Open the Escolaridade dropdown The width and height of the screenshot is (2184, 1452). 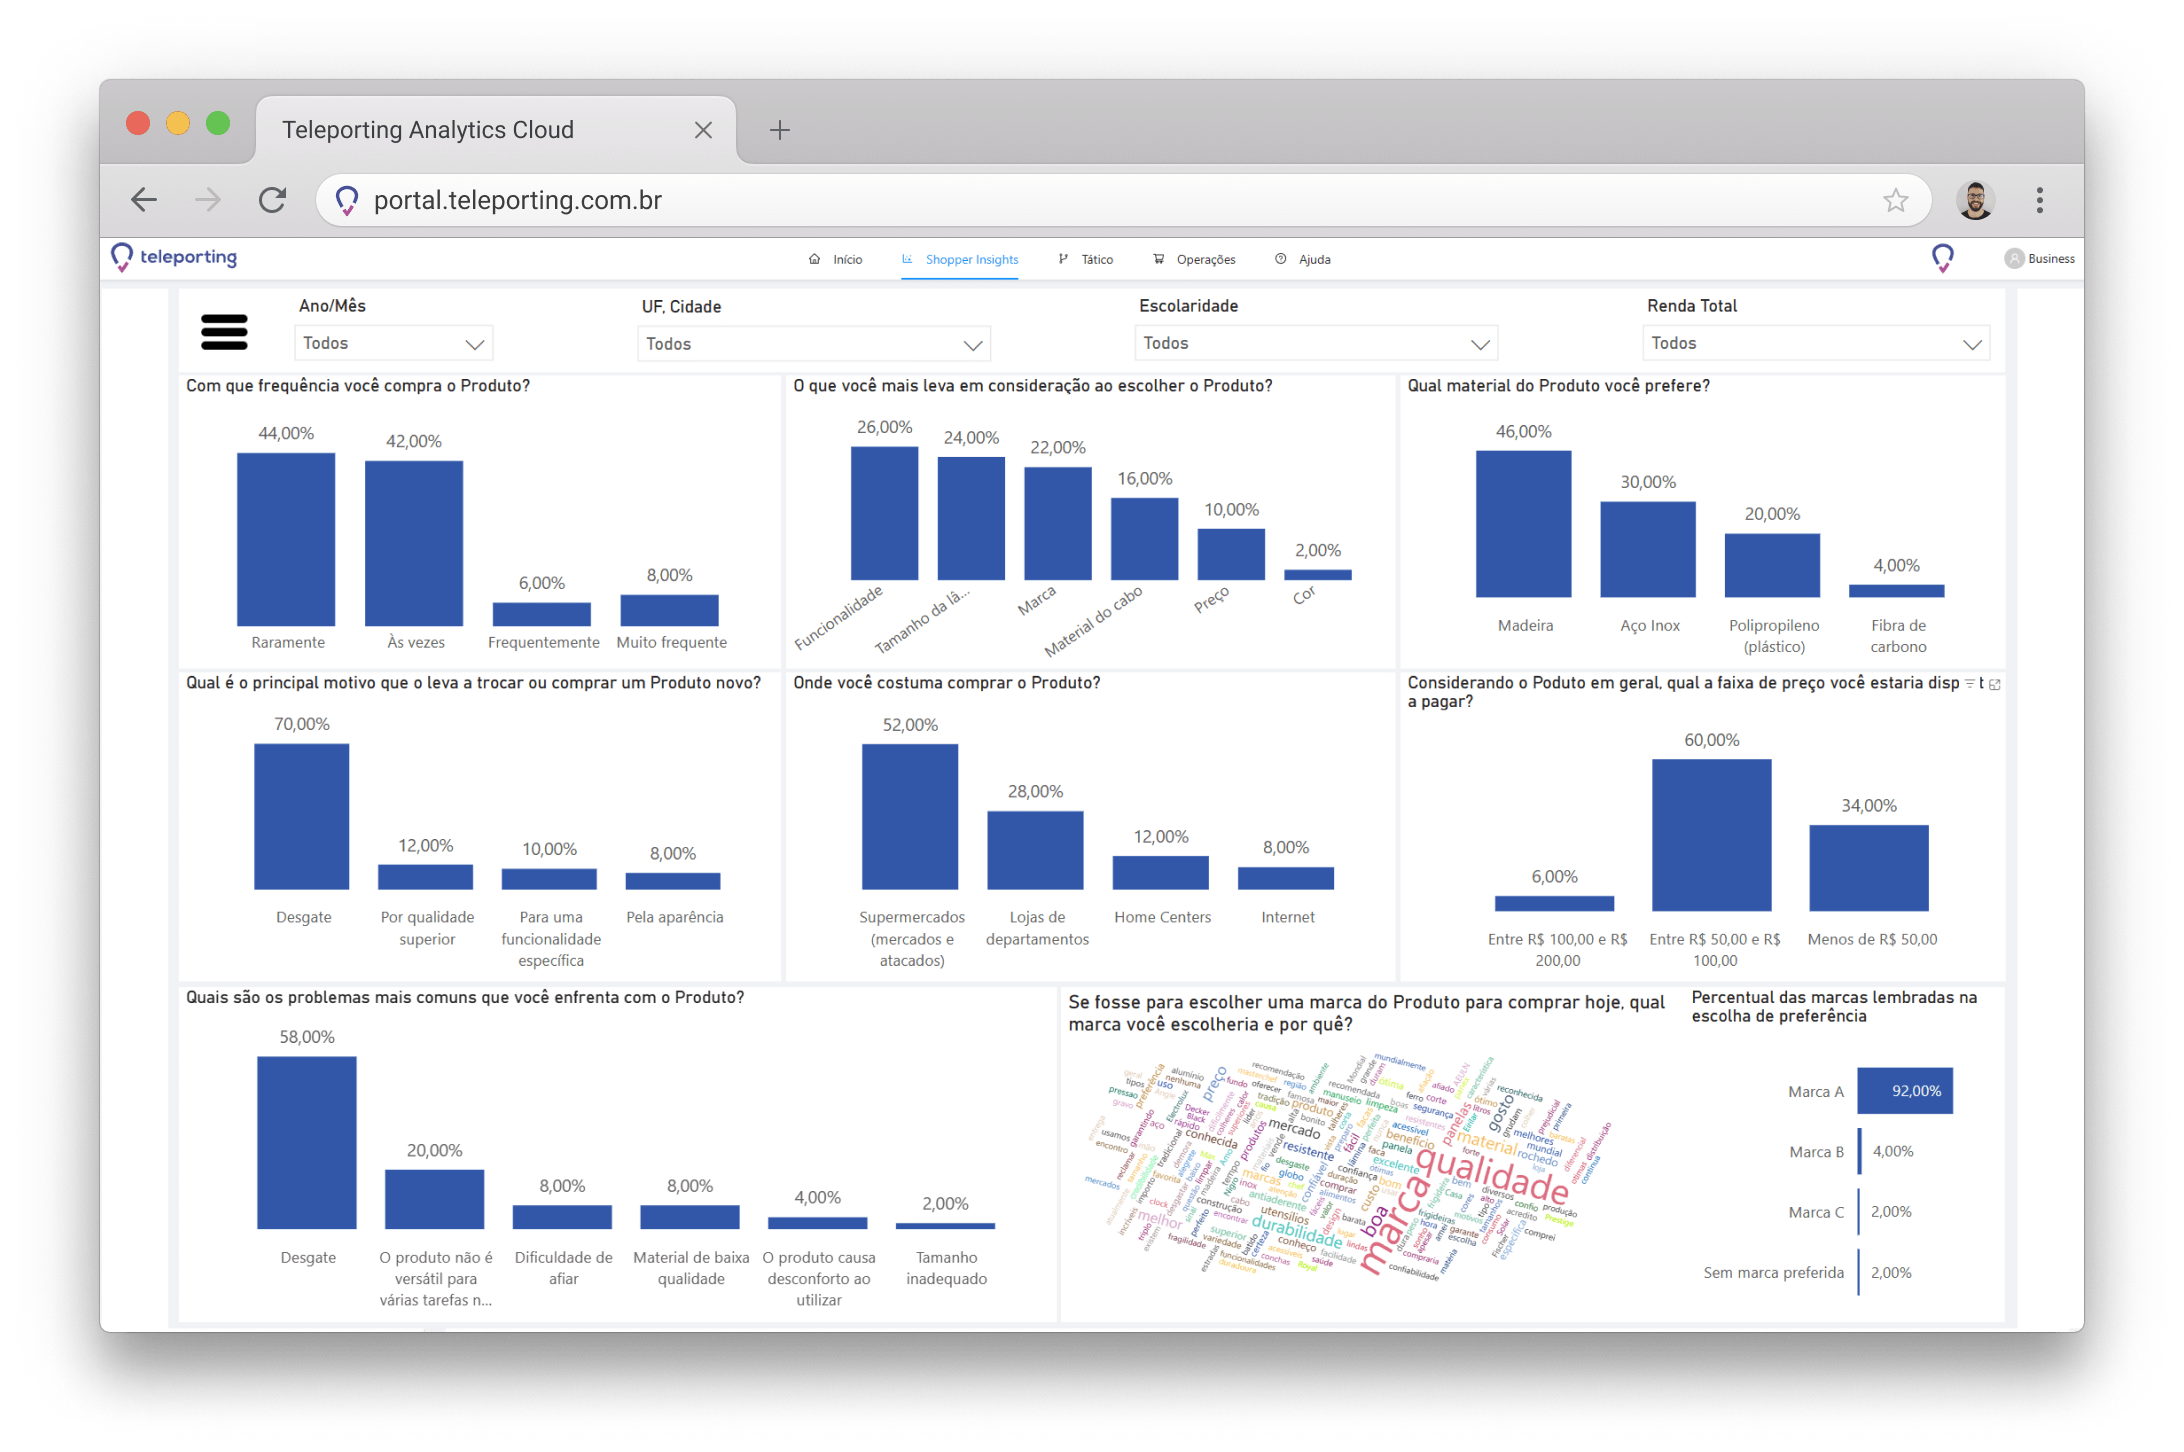tap(1316, 343)
